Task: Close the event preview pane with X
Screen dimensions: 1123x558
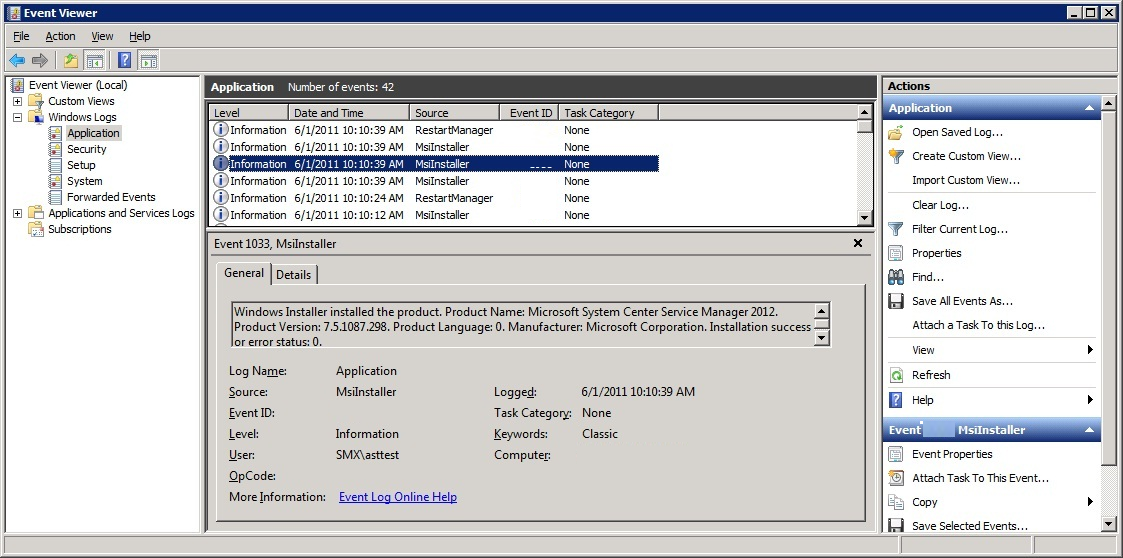Action: pyautogui.click(x=858, y=244)
